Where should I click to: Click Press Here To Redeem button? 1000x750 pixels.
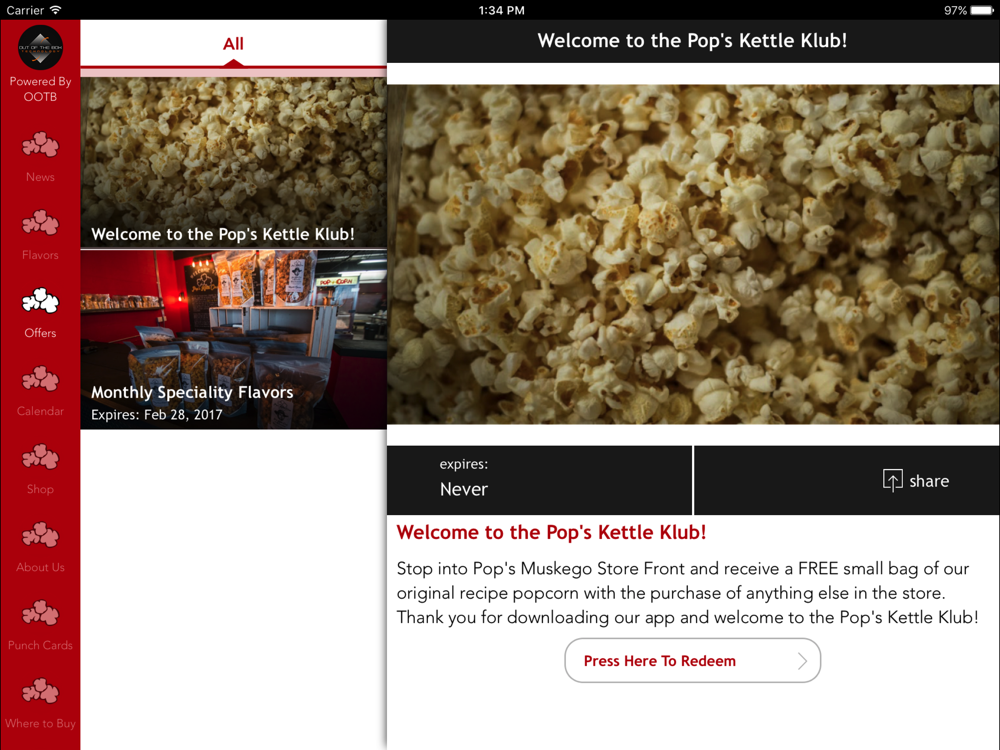(x=693, y=661)
